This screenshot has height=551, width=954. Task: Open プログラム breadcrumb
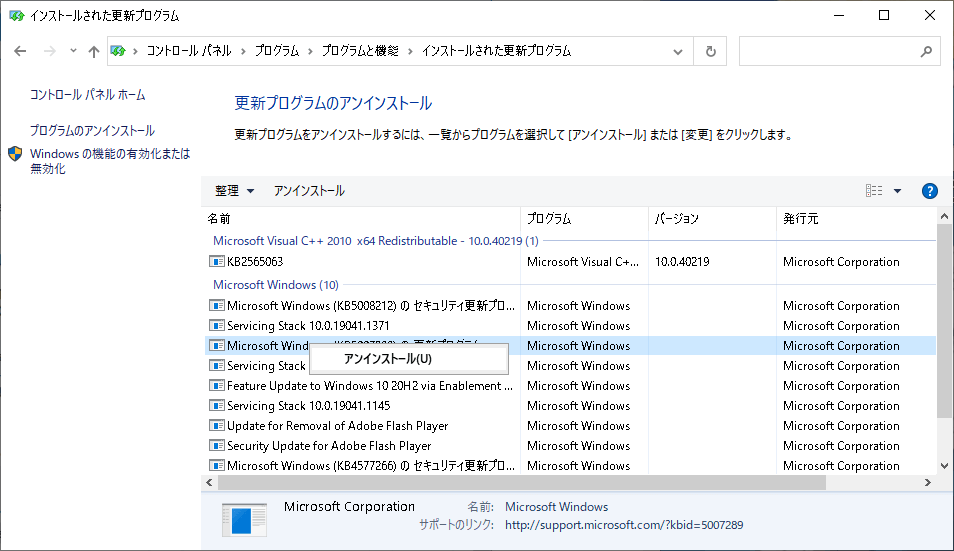[x=277, y=51]
